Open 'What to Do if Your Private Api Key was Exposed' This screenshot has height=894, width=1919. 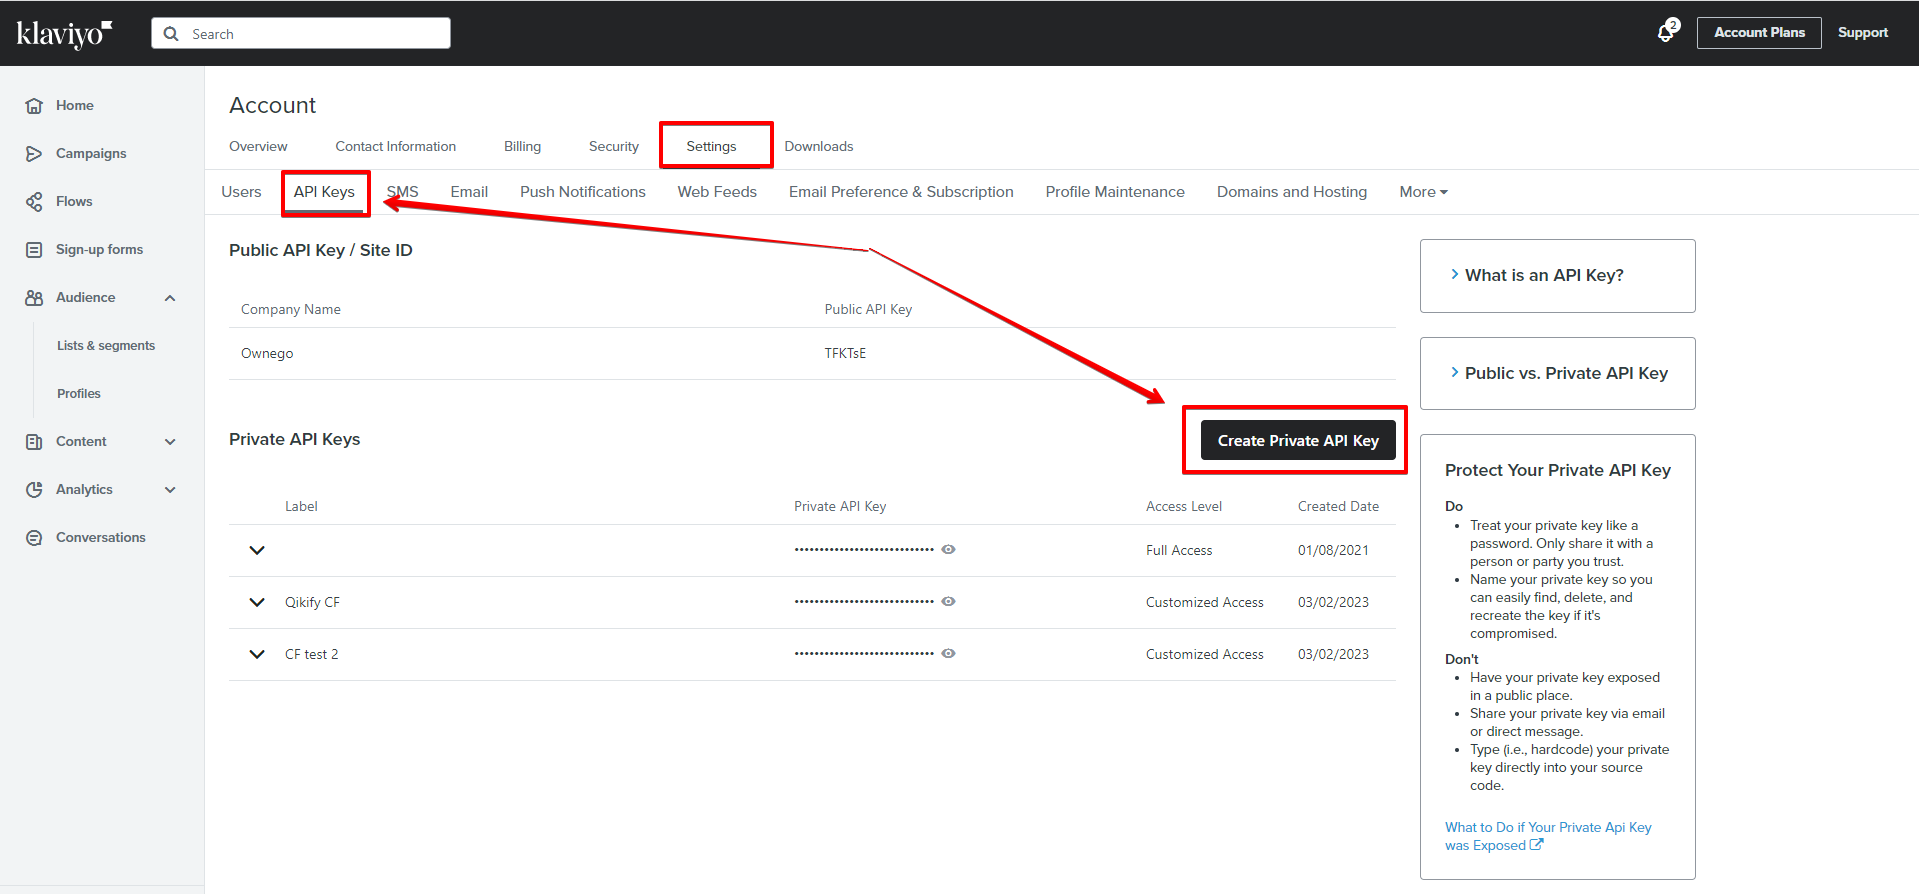coord(1548,836)
